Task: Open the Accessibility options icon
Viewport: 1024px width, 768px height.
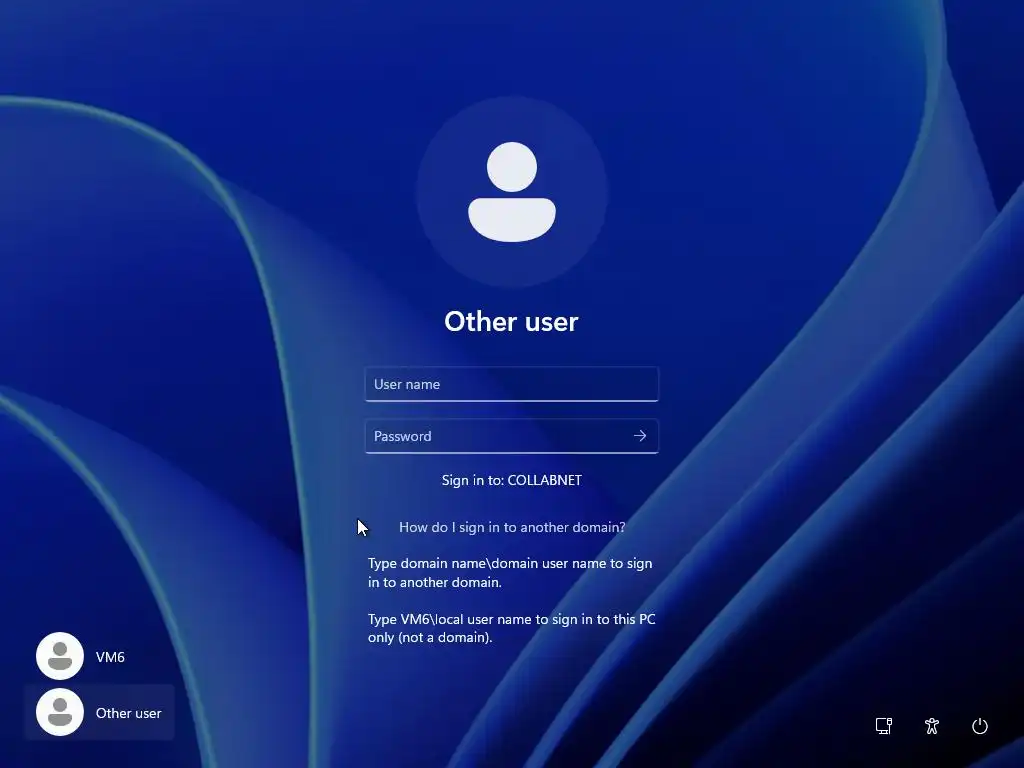Action: [932, 726]
